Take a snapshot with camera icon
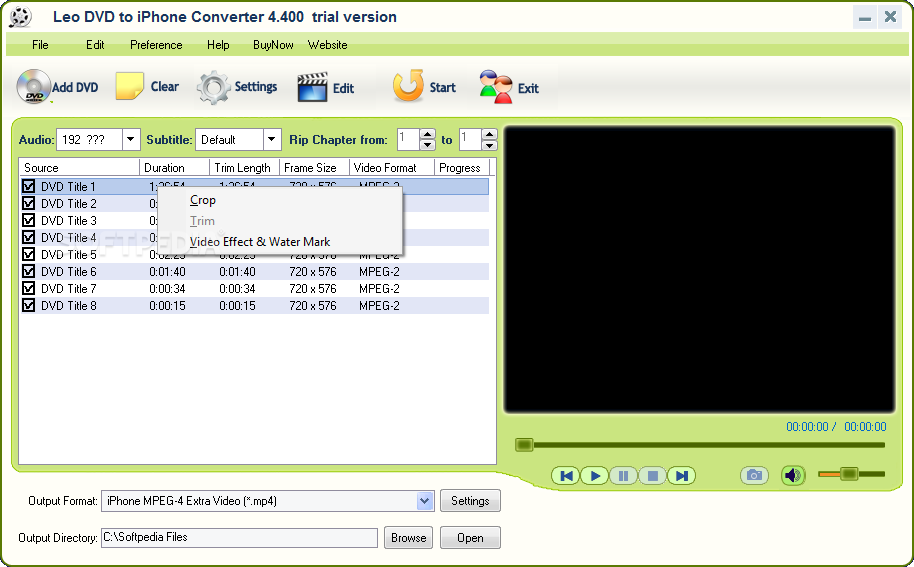Viewport: 914px width, 567px height. point(754,476)
